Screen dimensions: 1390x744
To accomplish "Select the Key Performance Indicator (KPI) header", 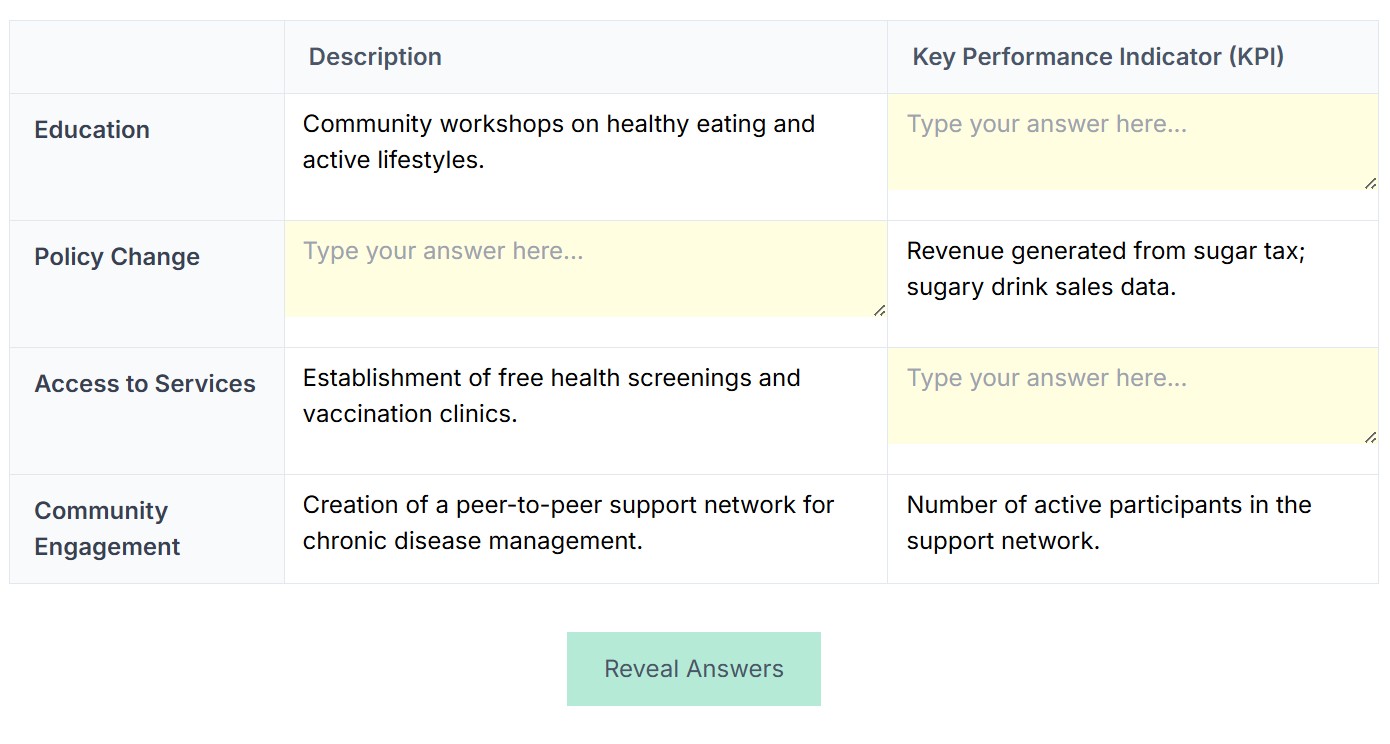I will point(1098,57).
